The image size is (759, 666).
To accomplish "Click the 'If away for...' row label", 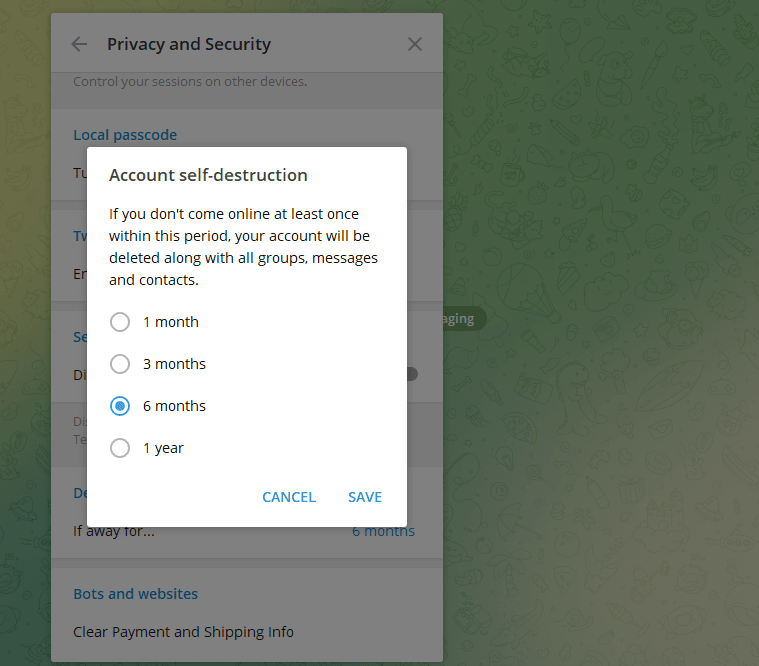I will click(114, 532).
